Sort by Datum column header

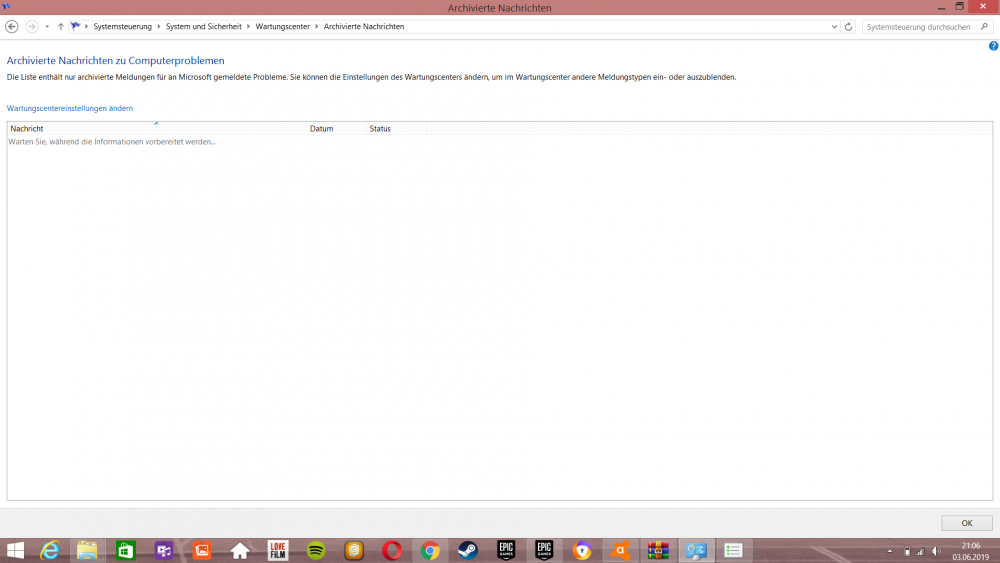(x=336, y=128)
